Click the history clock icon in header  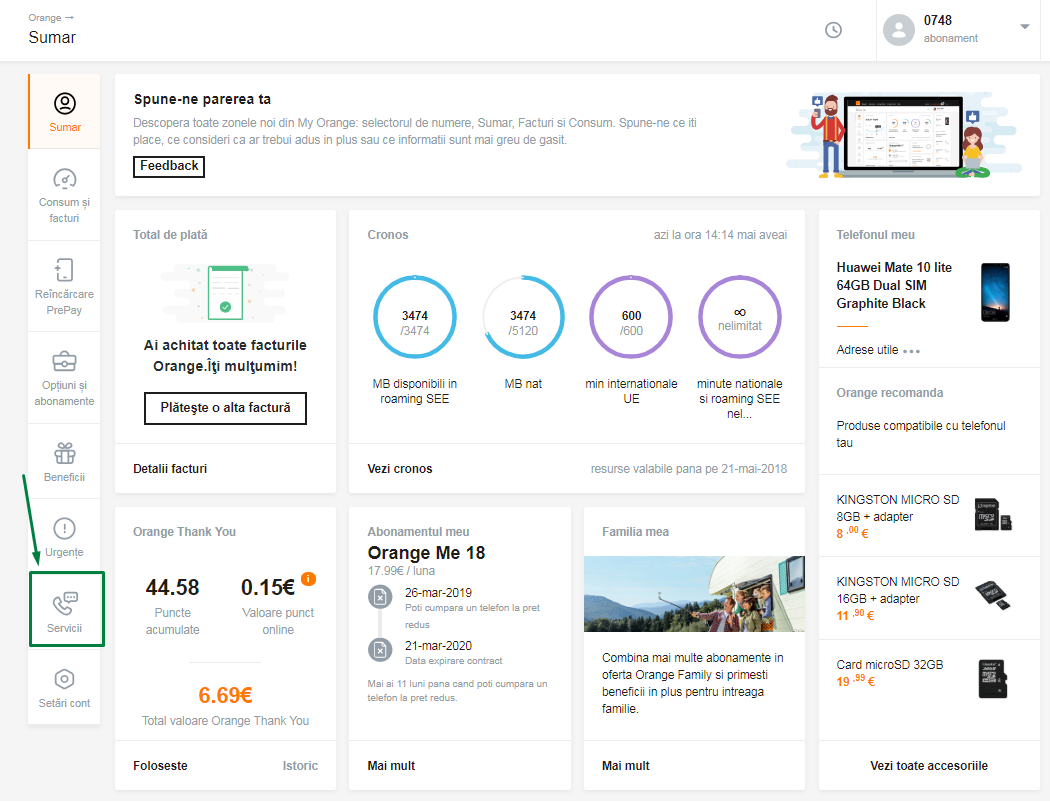[833, 30]
